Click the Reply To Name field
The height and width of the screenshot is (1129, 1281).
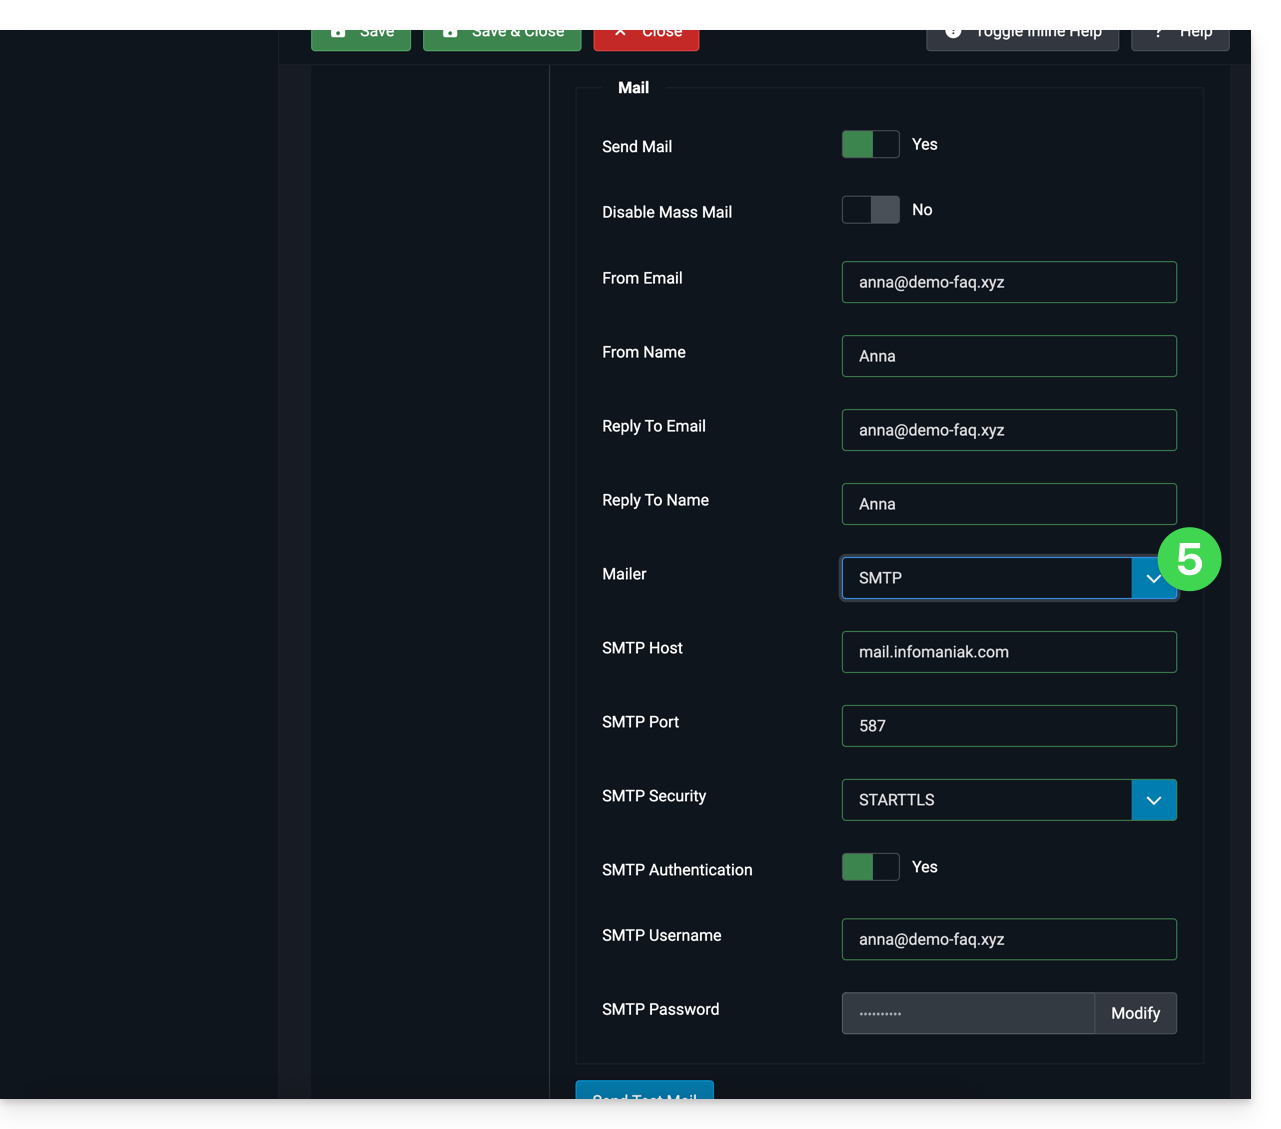(x=1008, y=504)
